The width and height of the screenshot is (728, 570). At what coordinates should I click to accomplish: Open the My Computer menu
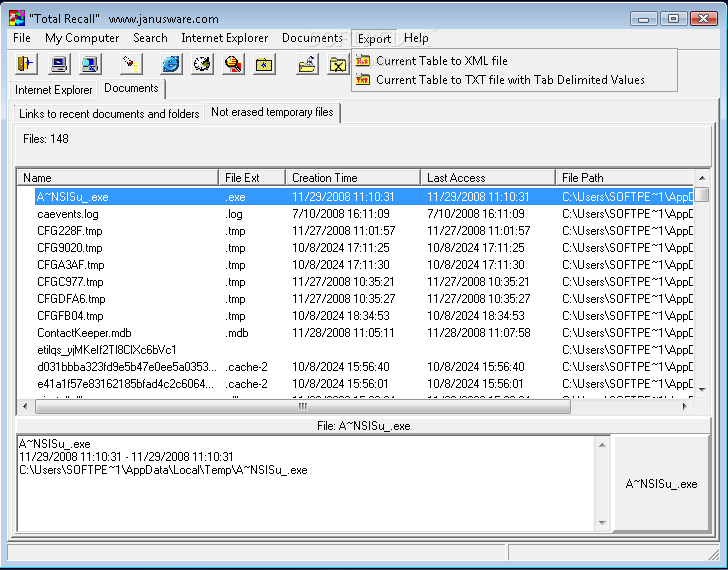coord(82,38)
